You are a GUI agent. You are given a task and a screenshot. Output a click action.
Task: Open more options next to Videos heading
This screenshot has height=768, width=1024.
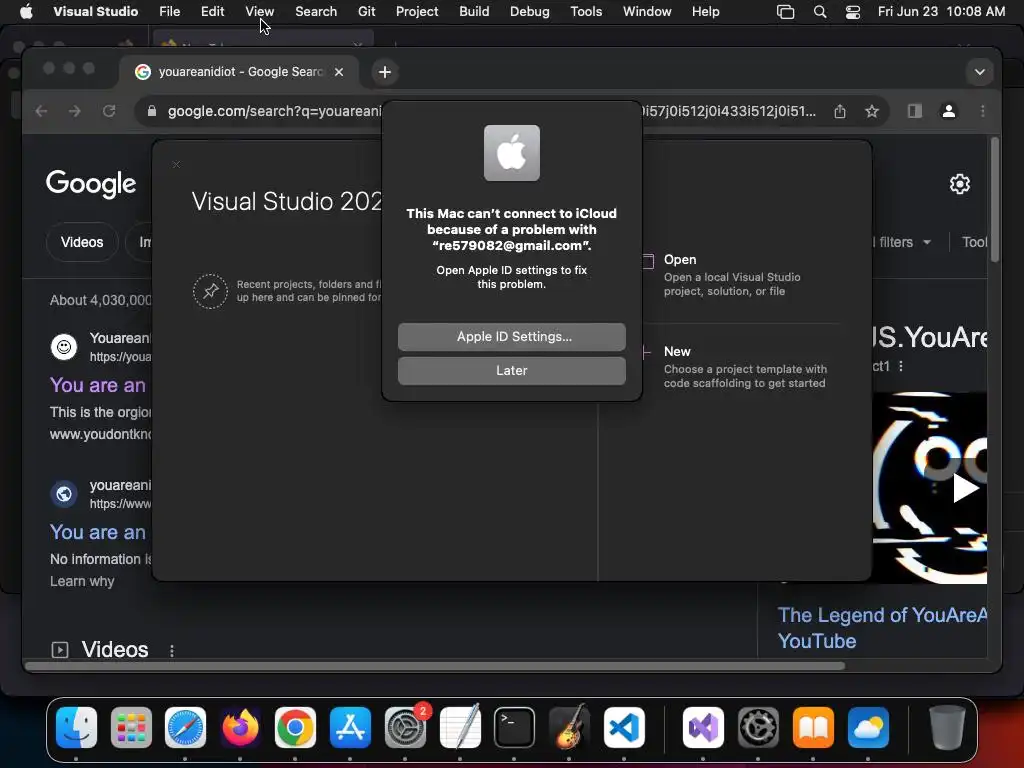pyautogui.click(x=172, y=650)
